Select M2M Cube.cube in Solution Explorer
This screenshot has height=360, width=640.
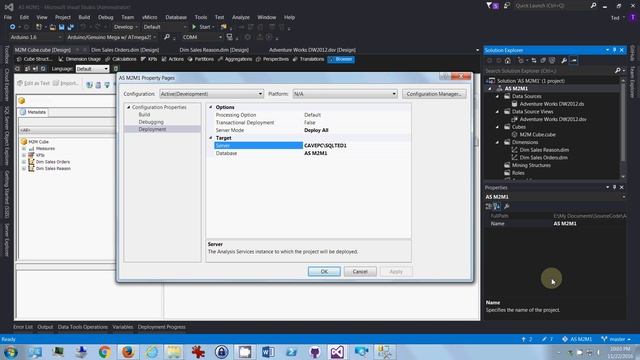pyautogui.click(x=537, y=134)
